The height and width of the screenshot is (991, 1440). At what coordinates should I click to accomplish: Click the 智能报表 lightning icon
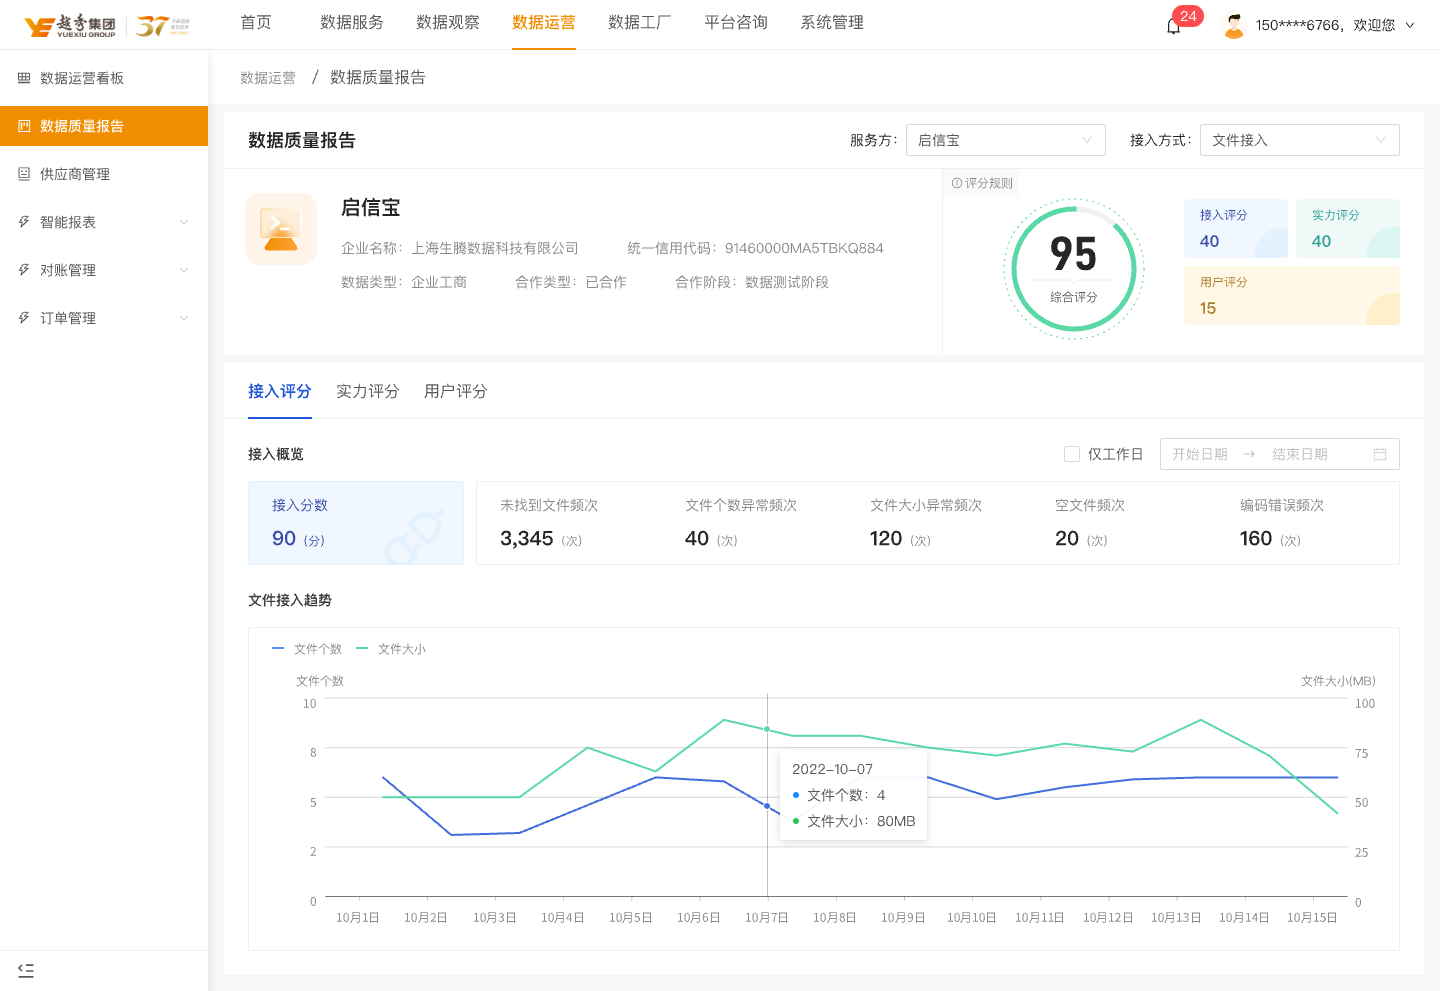point(24,222)
